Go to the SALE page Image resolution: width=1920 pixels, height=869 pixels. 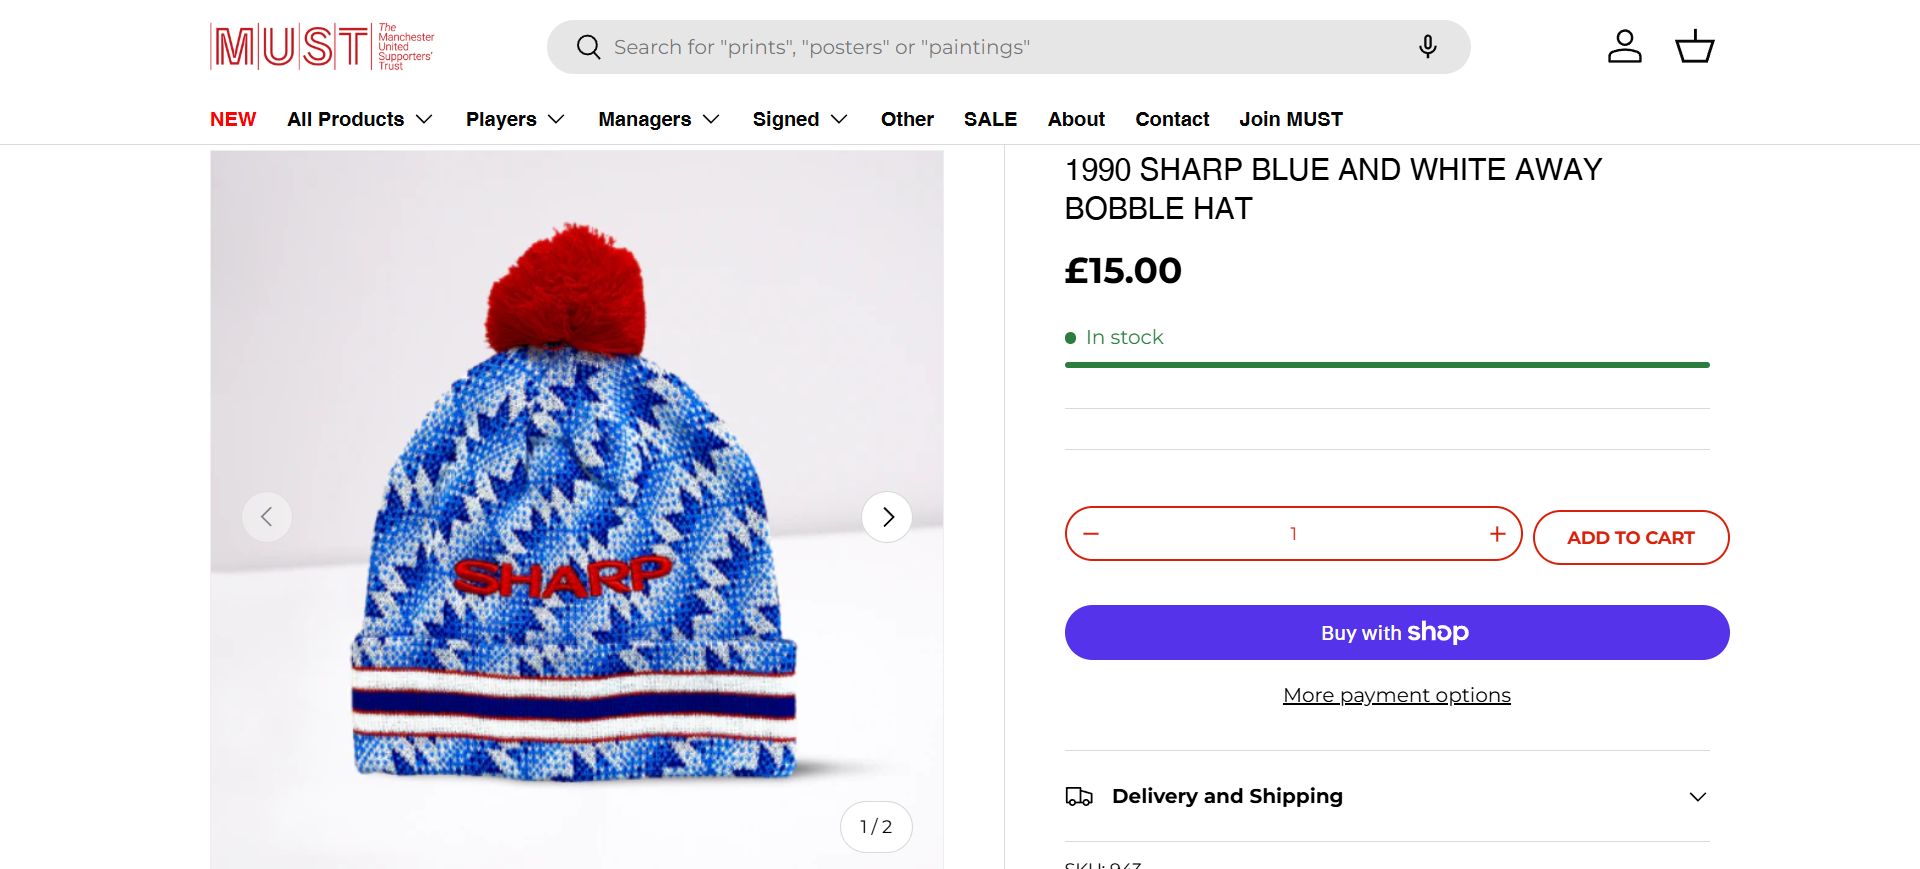click(990, 119)
